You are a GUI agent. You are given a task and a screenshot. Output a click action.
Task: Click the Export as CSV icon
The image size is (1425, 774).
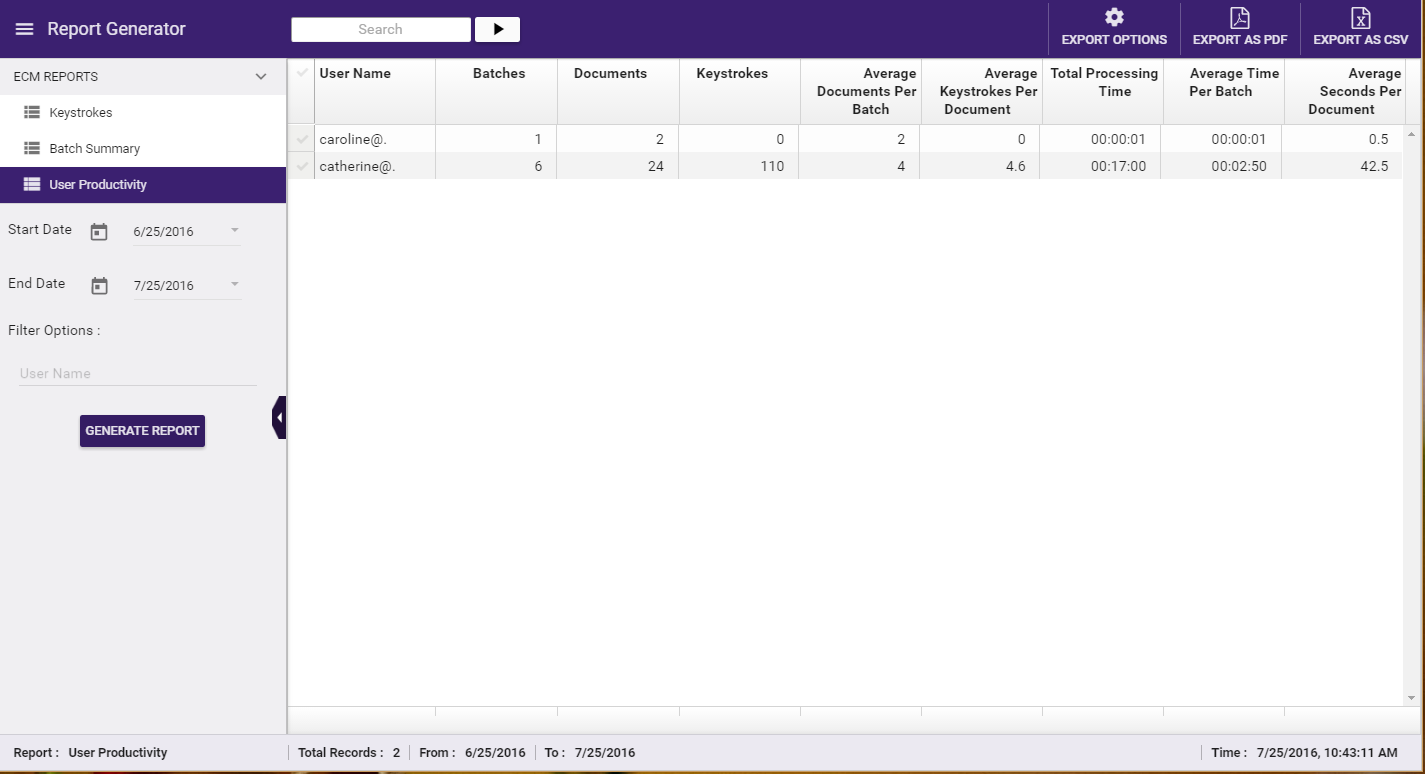pos(1360,18)
